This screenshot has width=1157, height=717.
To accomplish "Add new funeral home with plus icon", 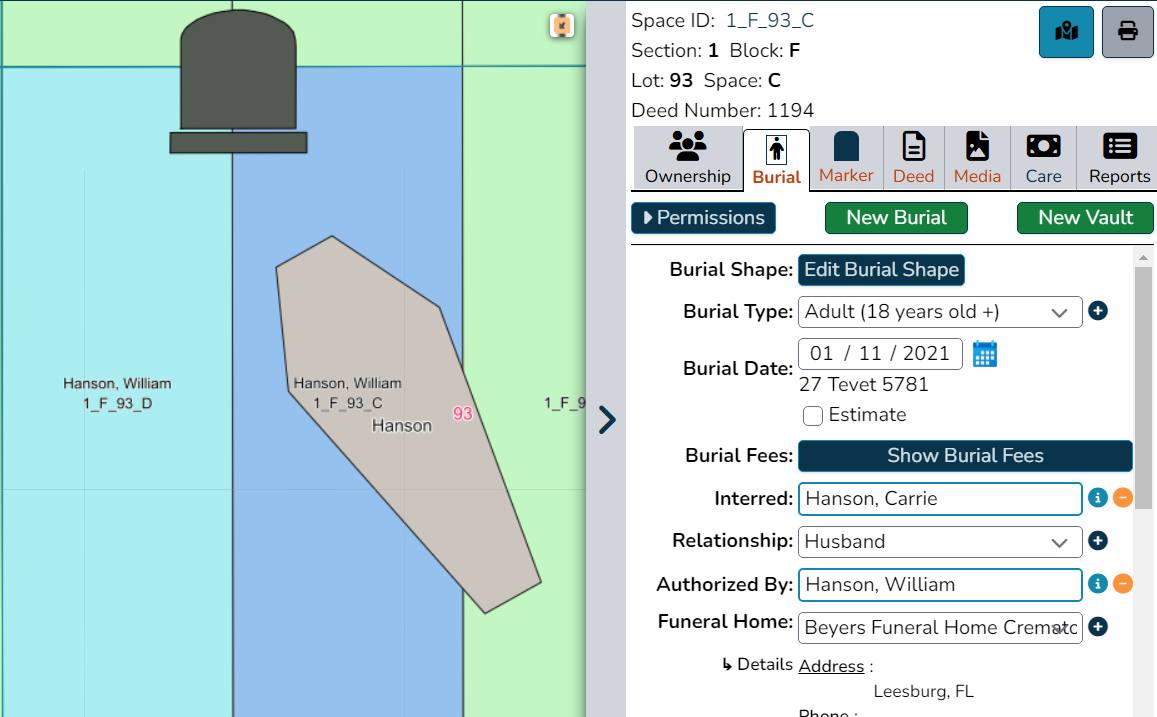I will (1098, 626).
